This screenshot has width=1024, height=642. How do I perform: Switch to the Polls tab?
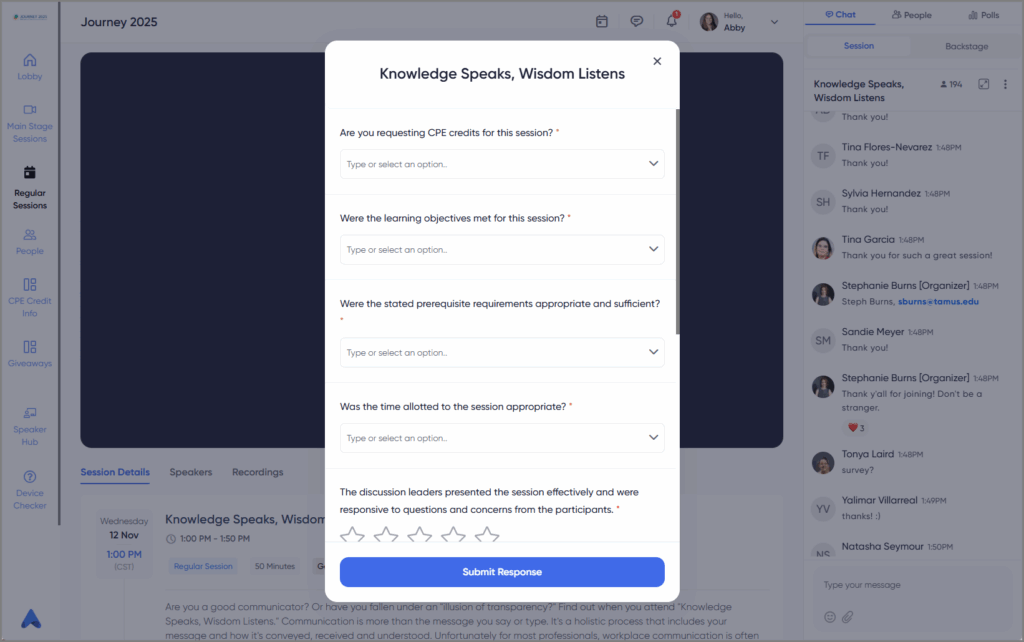click(x=984, y=15)
